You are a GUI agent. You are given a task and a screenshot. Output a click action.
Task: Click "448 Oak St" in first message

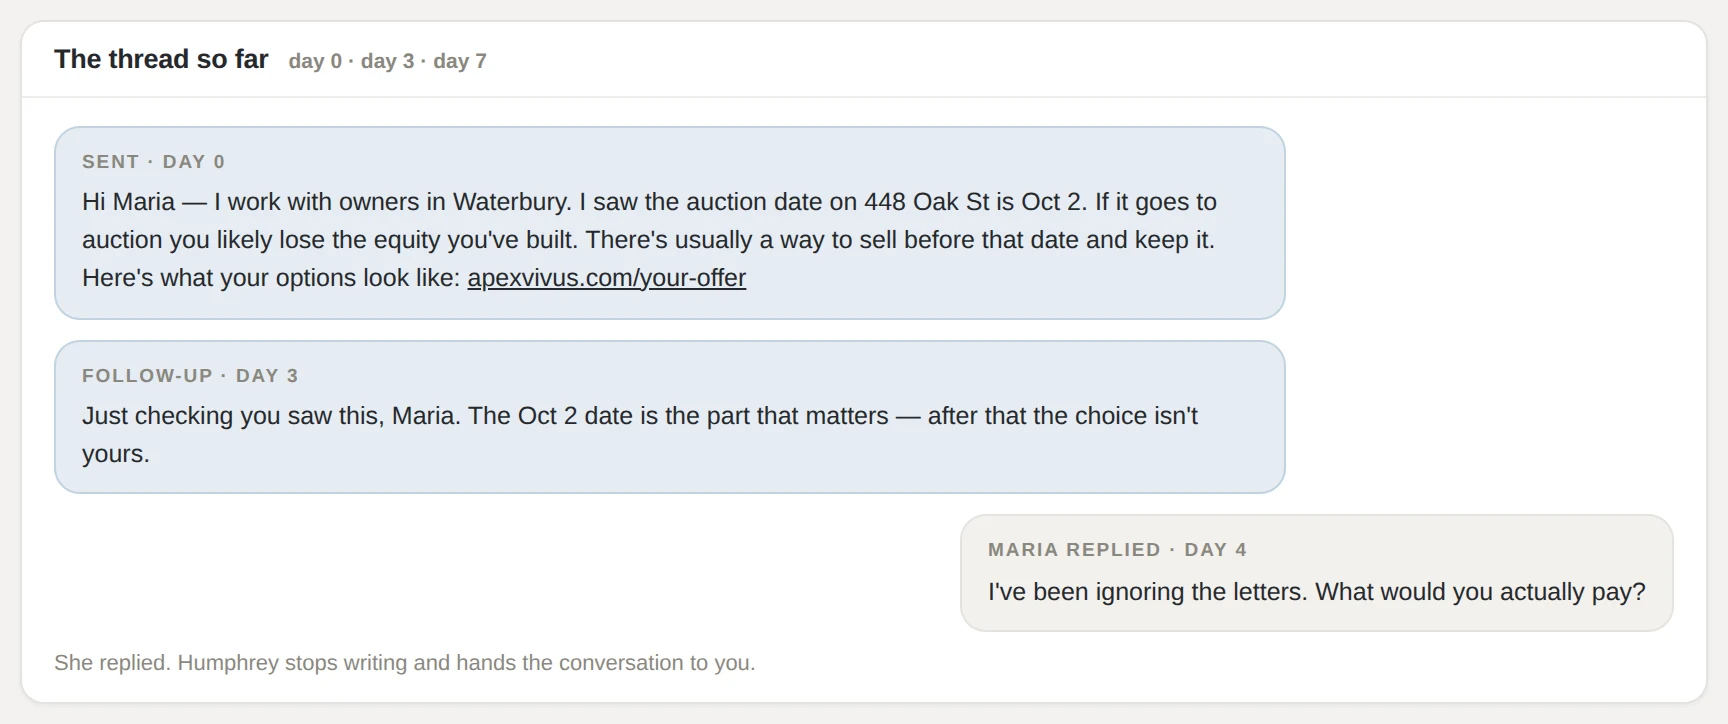pos(926,202)
